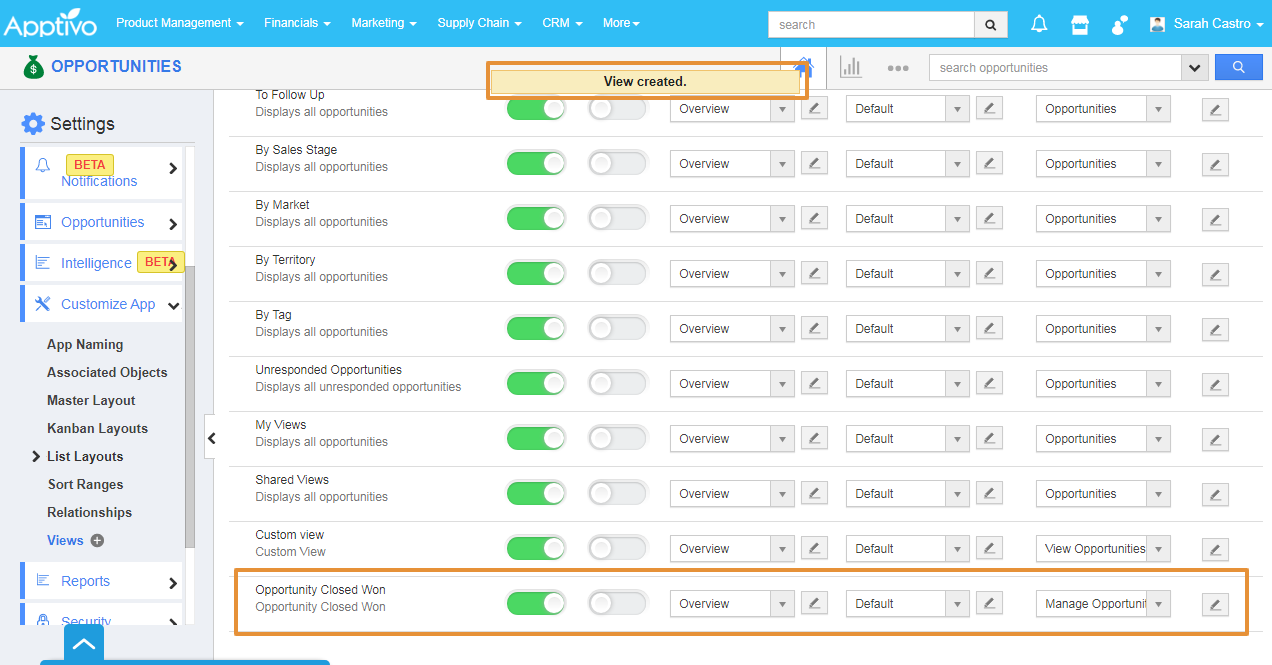Edit the last pencil icon in Opportunity Closed Won row

1215,604
